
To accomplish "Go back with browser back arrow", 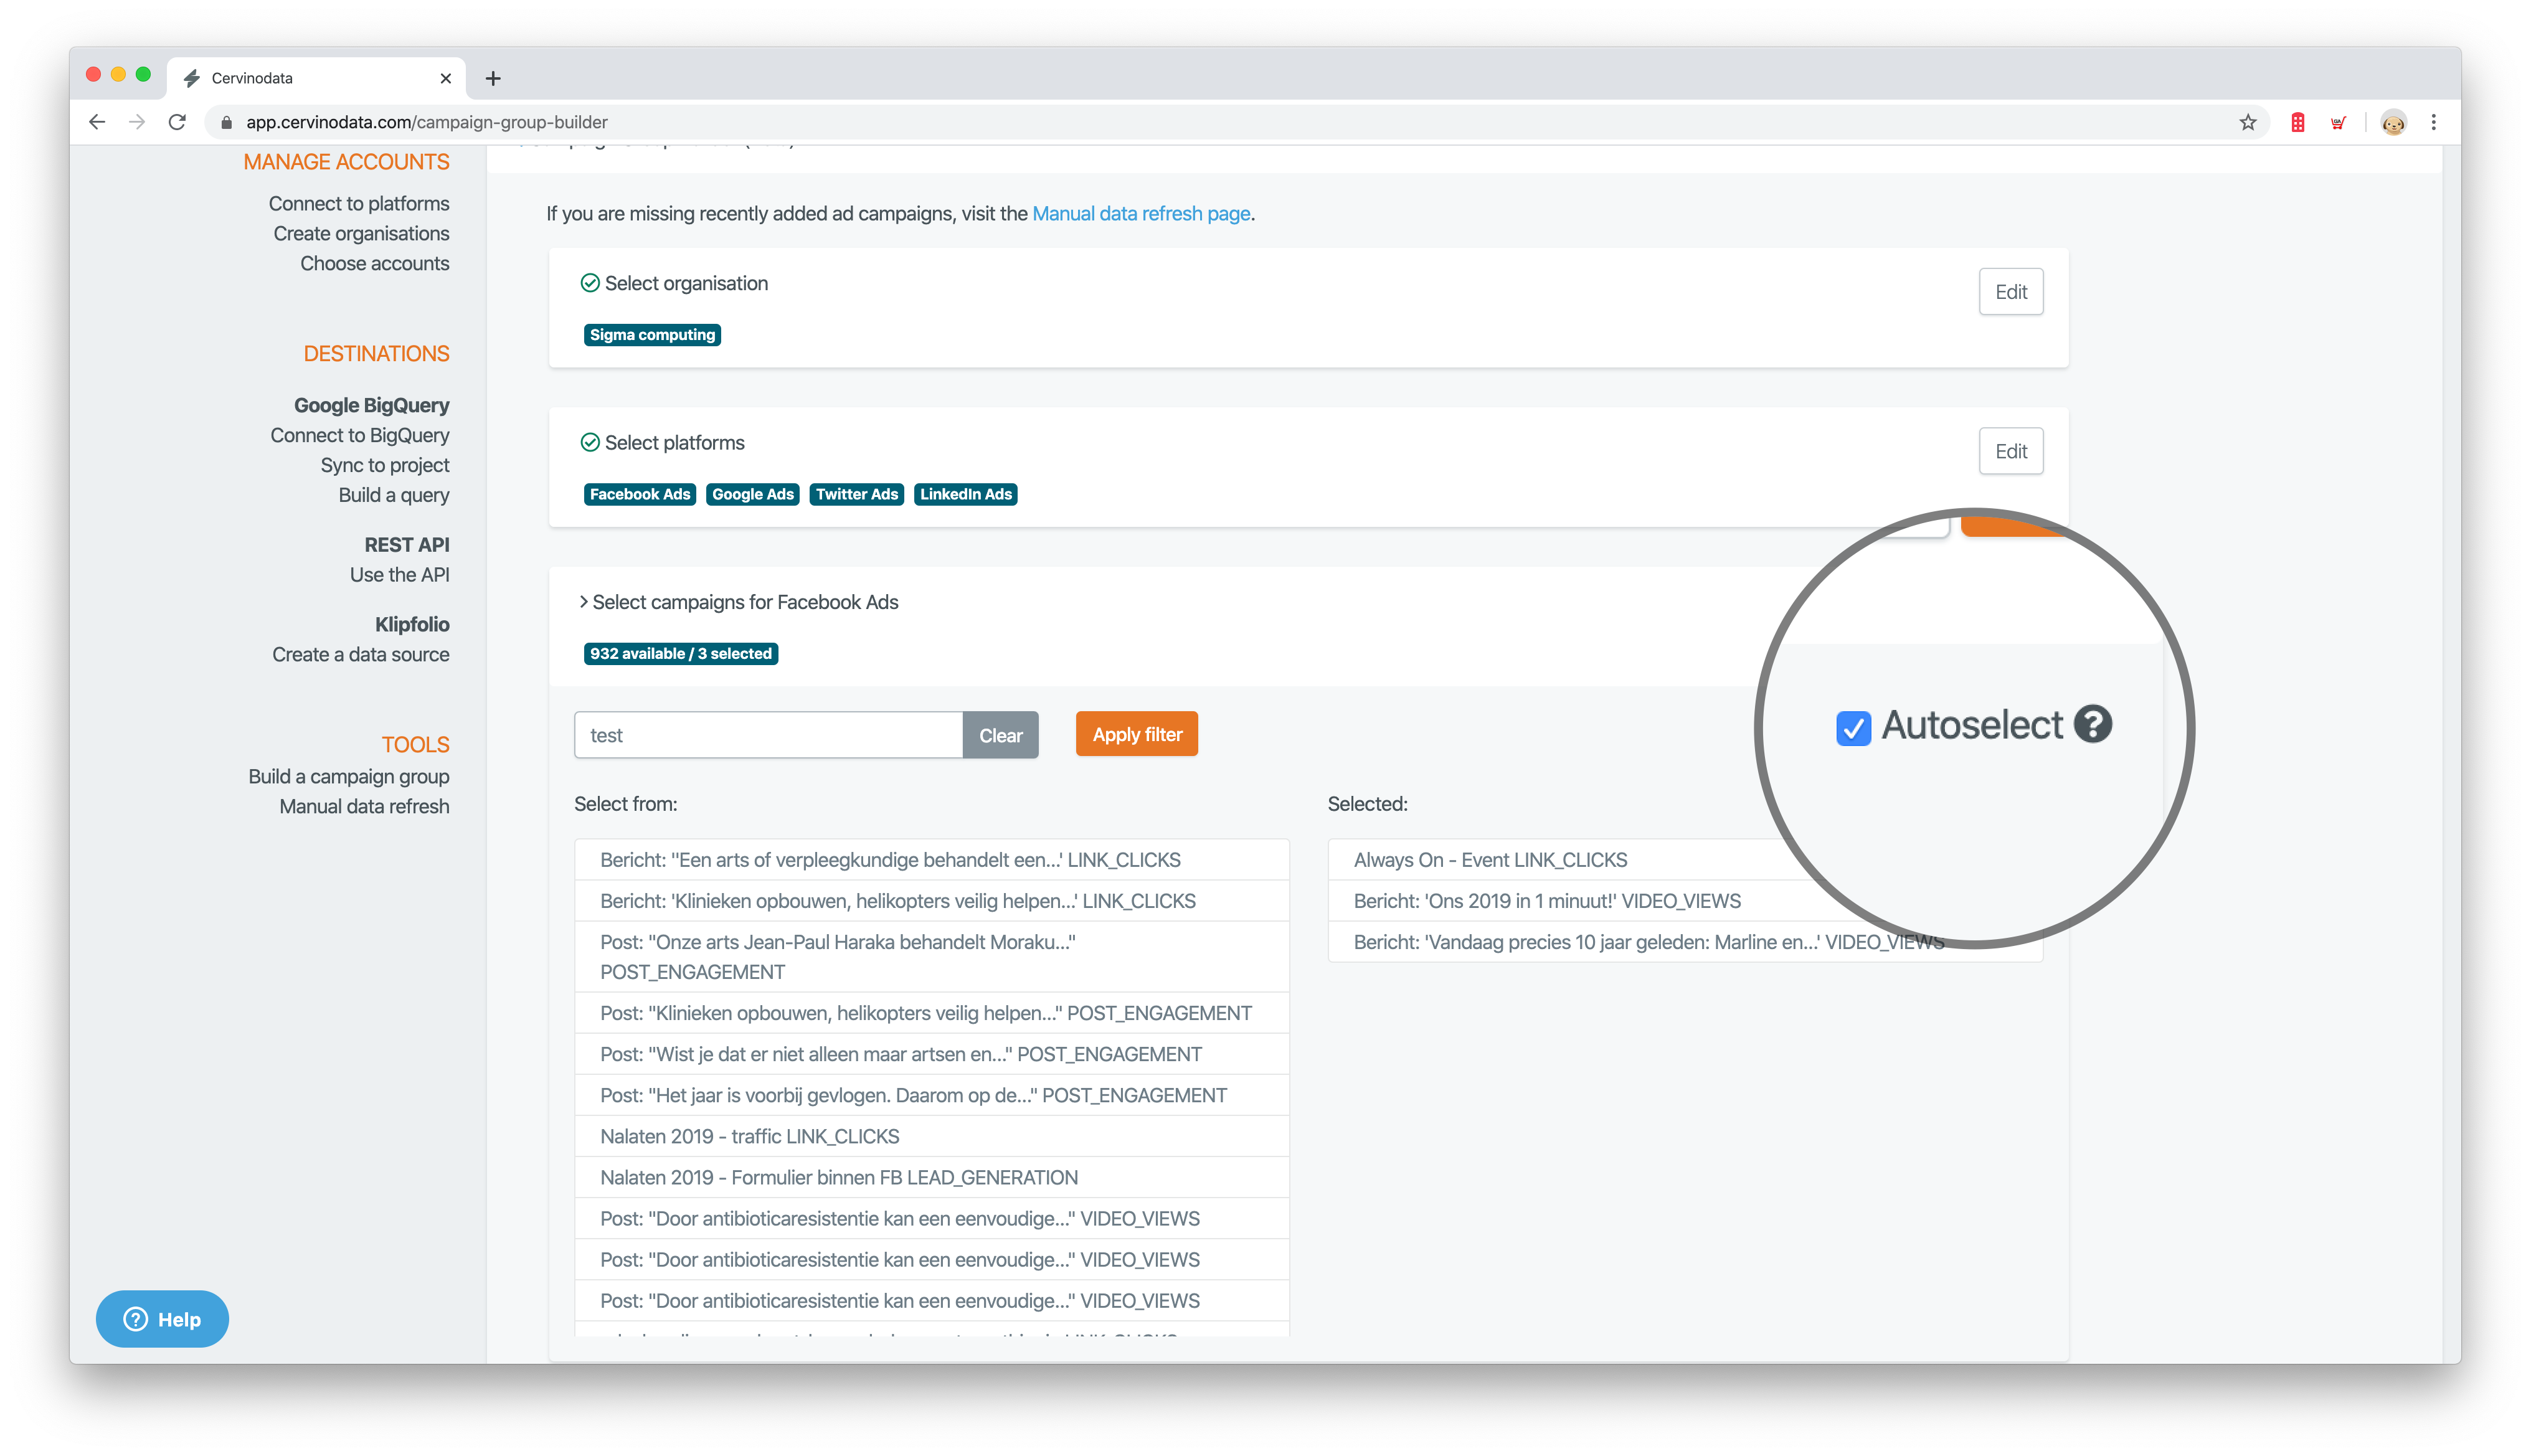I will click(97, 122).
